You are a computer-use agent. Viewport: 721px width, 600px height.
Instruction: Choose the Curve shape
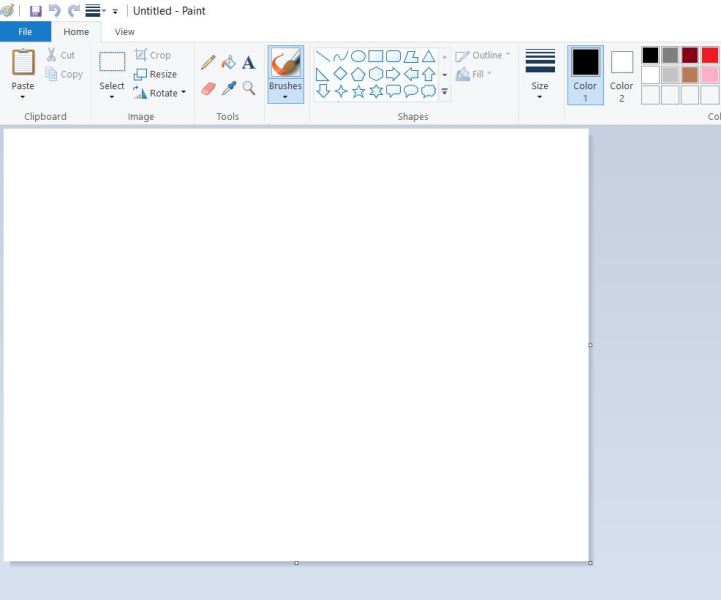(x=340, y=57)
